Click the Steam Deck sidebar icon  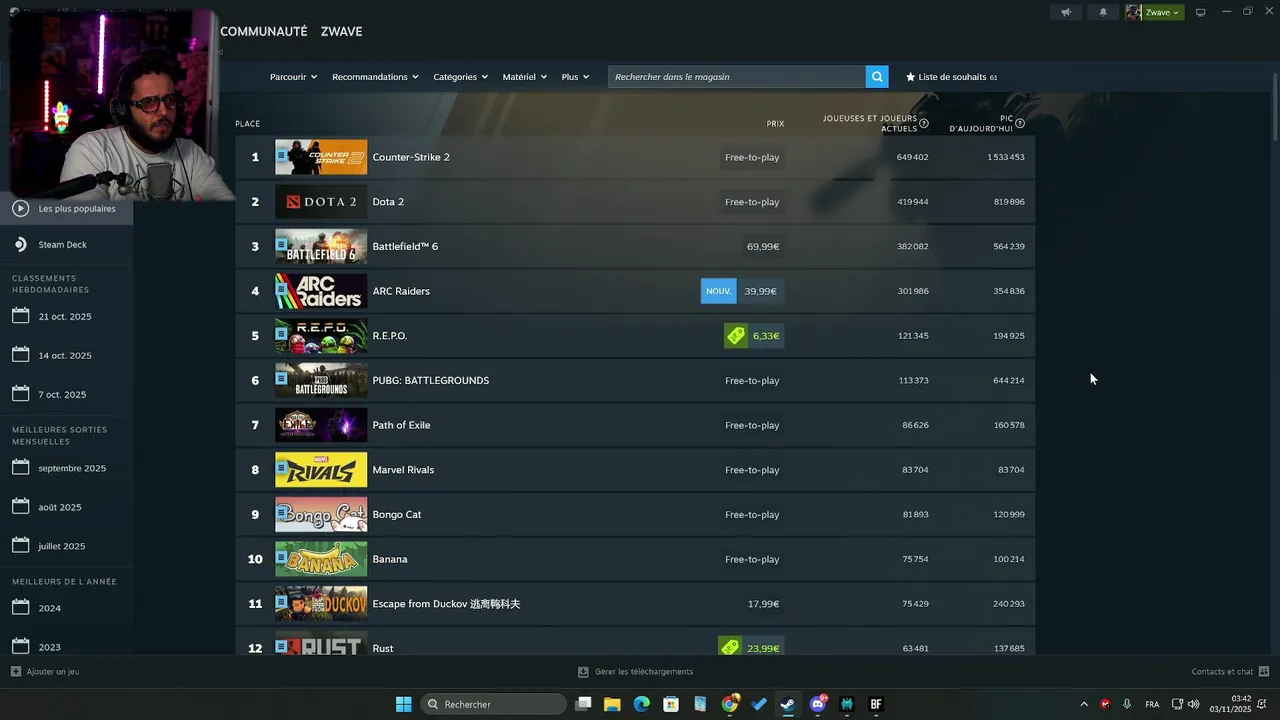(x=20, y=244)
